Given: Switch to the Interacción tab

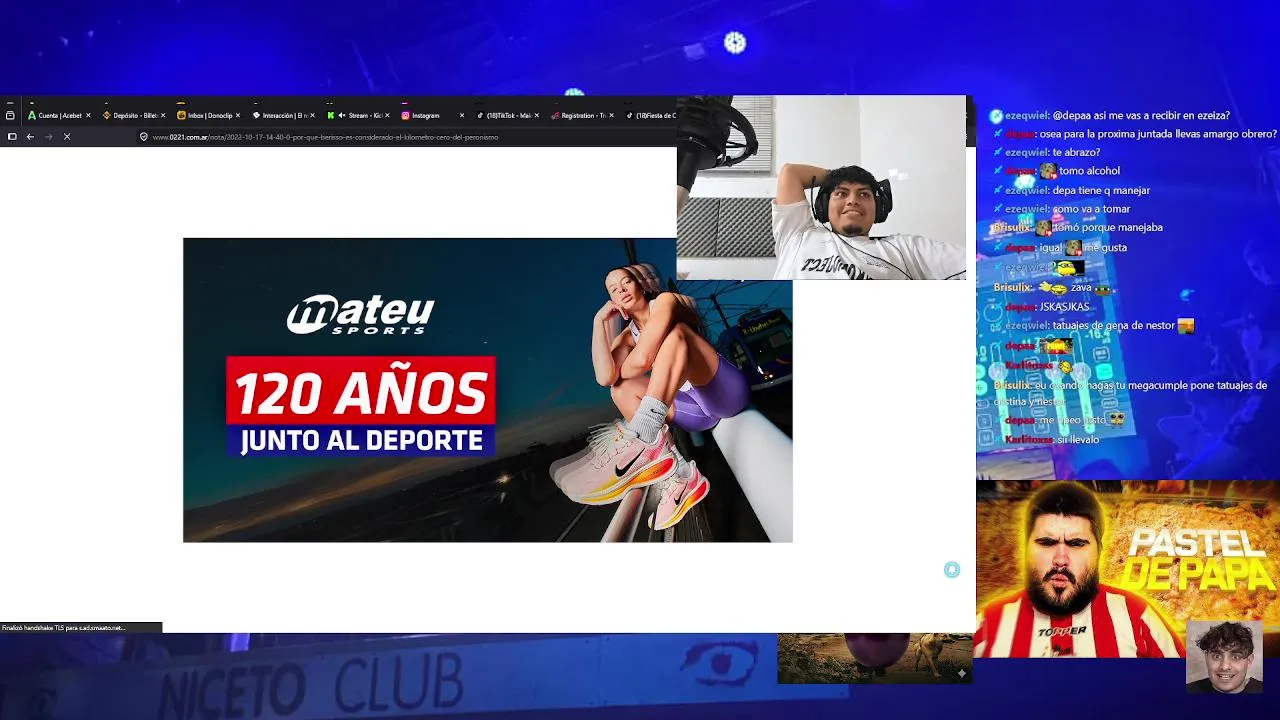Looking at the screenshot, I should click(284, 115).
